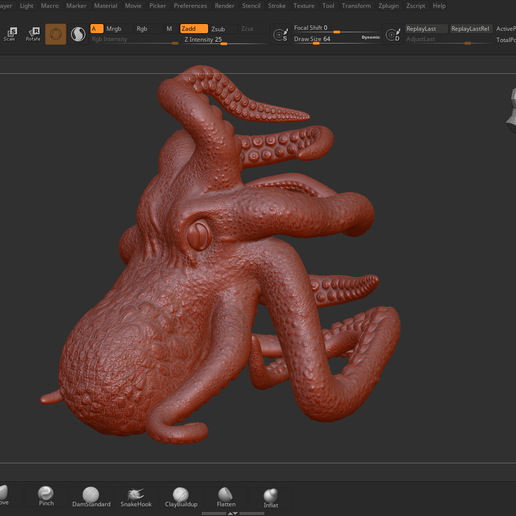Select the DamStandard brush
The image size is (516, 516).
tap(91, 496)
